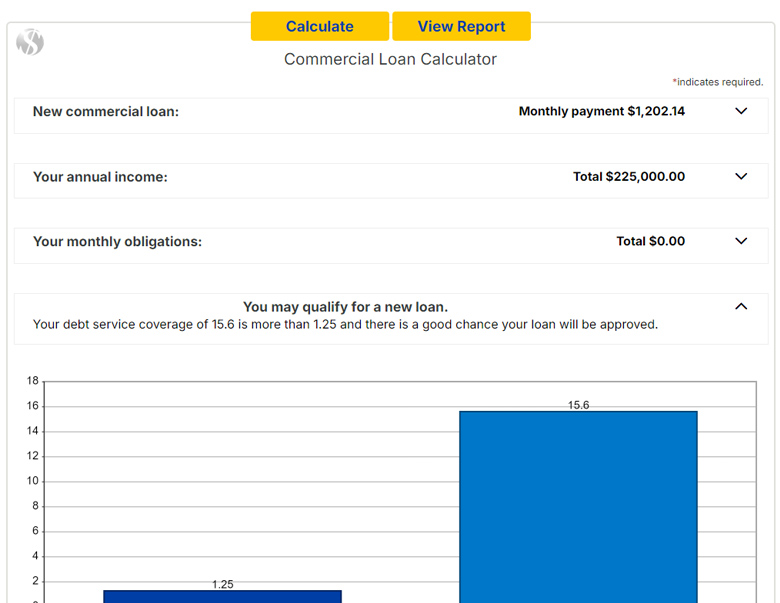
Task: Expand the New commercial loan section chevron
Action: [x=741, y=111]
